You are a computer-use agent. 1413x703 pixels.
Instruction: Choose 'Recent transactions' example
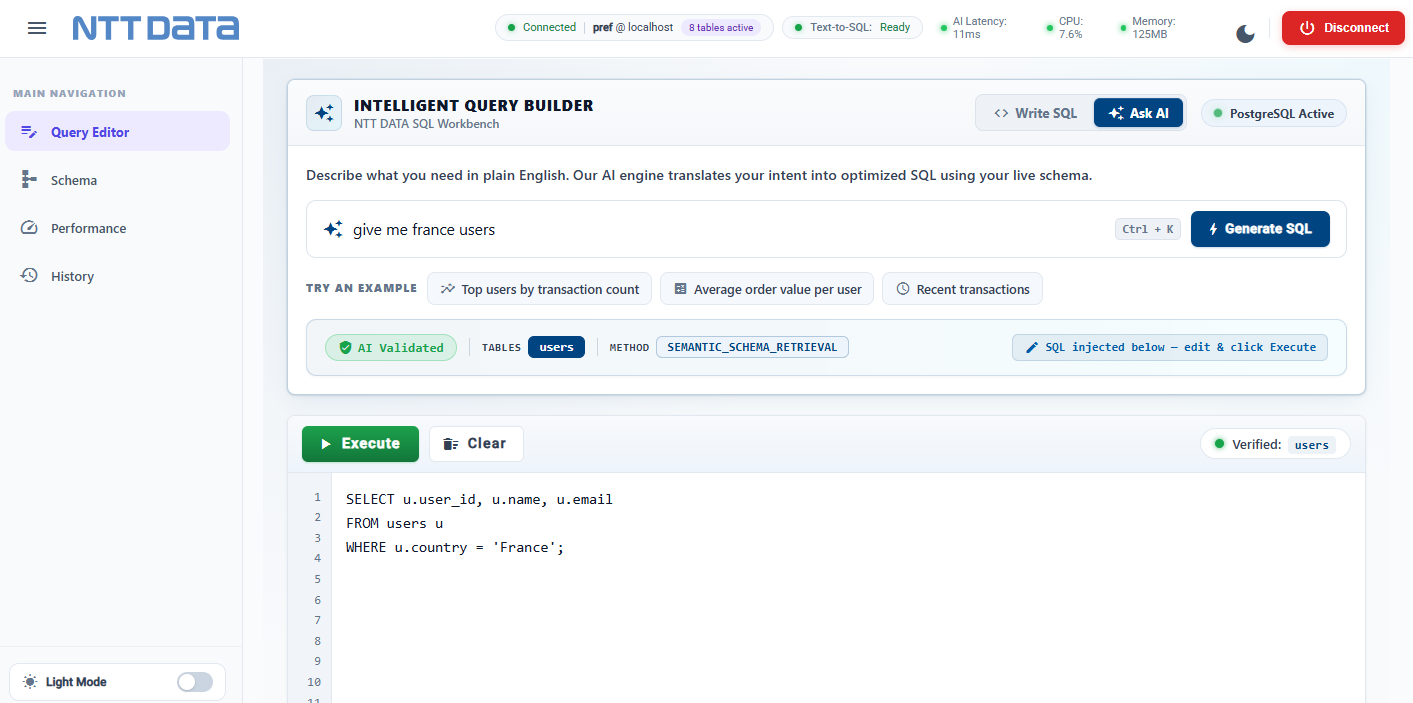(962, 289)
